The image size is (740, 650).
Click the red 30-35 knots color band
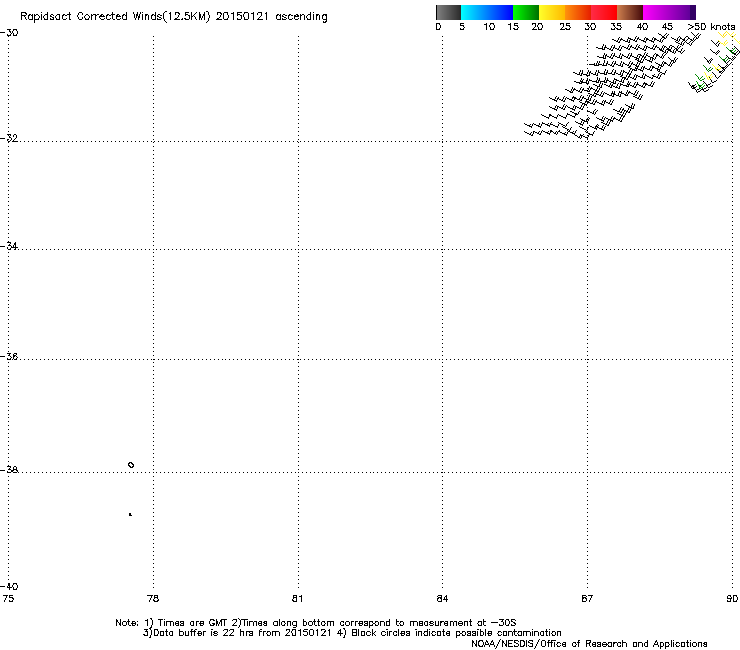pyautogui.click(x=604, y=12)
